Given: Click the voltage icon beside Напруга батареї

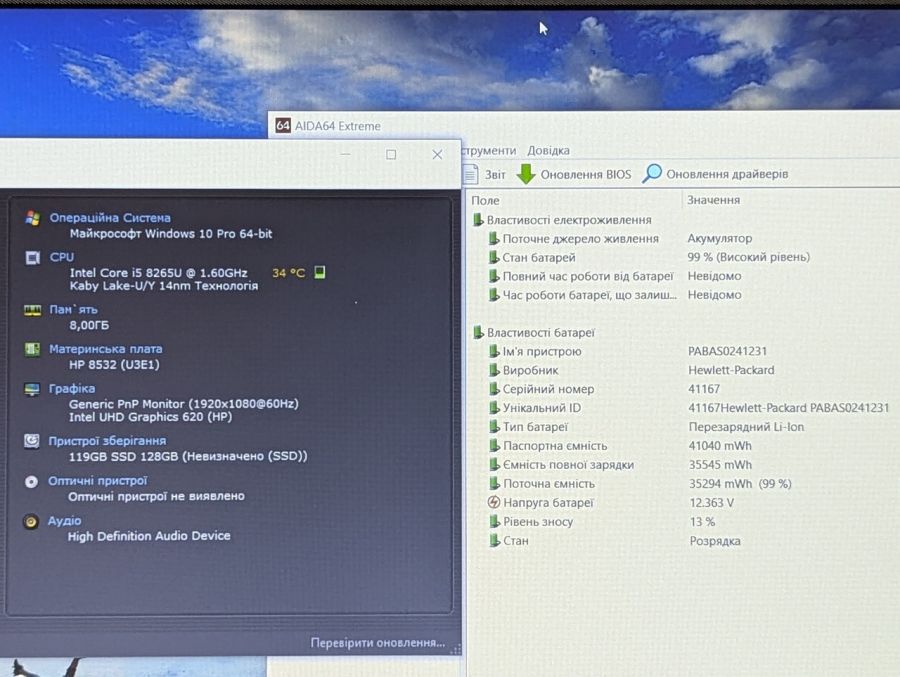Looking at the screenshot, I should pos(494,502).
